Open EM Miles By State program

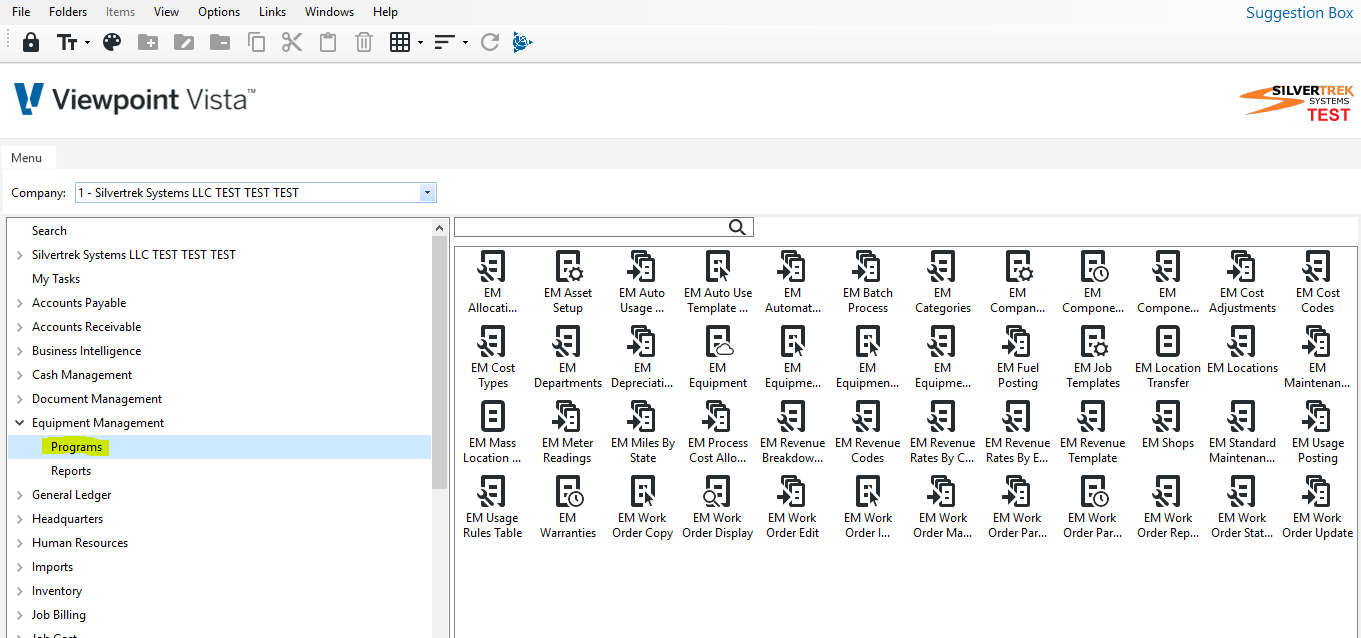click(x=643, y=432)
